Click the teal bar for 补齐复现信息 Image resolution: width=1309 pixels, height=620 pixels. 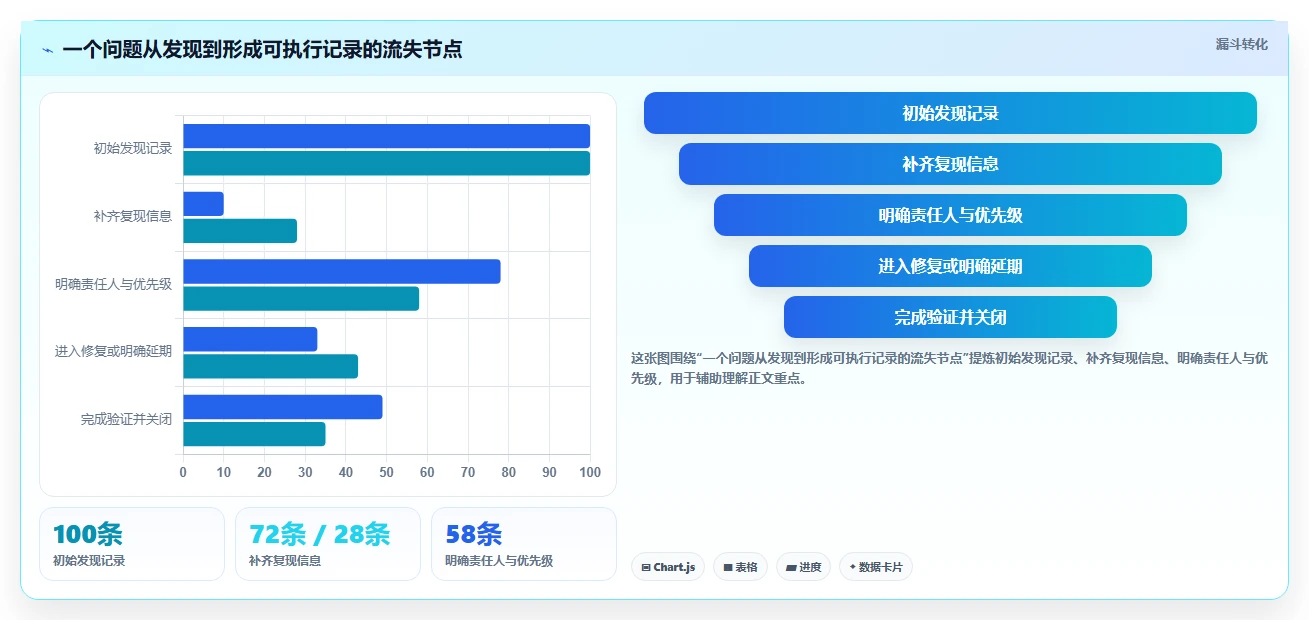coord(240,231)
